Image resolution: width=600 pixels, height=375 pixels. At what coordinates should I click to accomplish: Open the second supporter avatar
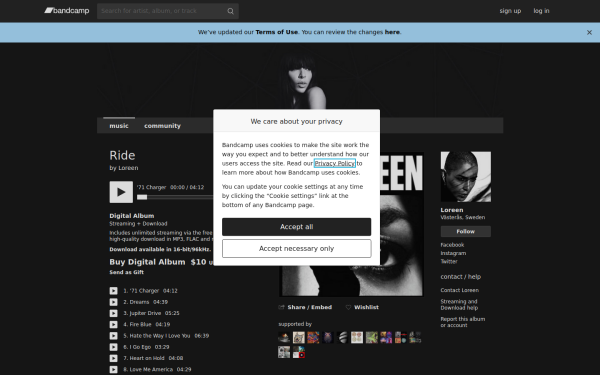tap(298, 338)
